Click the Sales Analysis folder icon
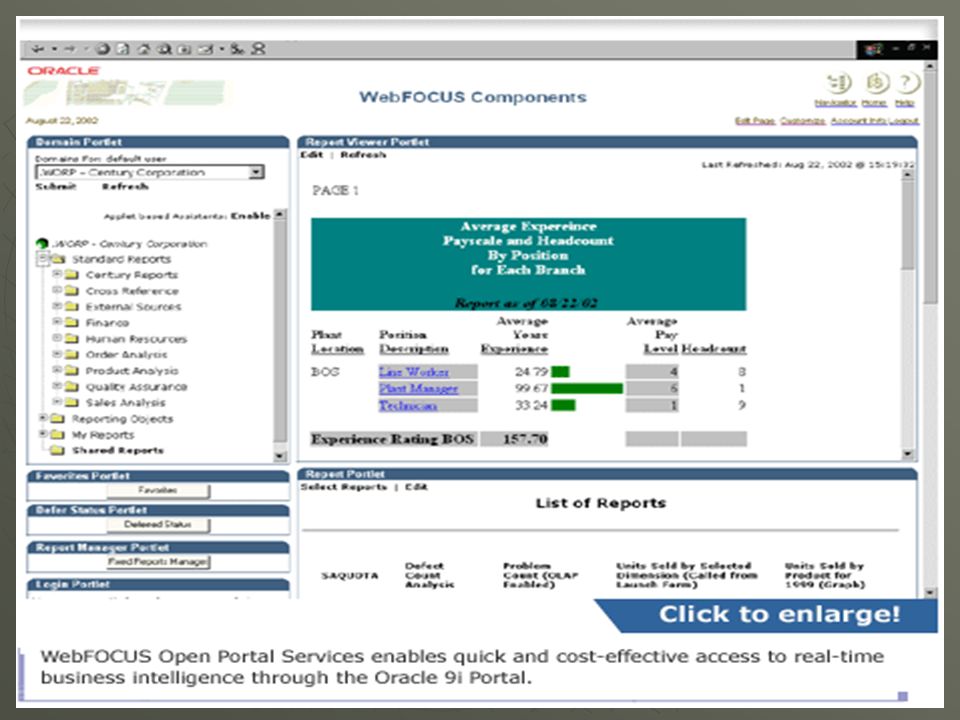Screen dimensions: 960x720 pyautogui.click(x=72, y=402)
